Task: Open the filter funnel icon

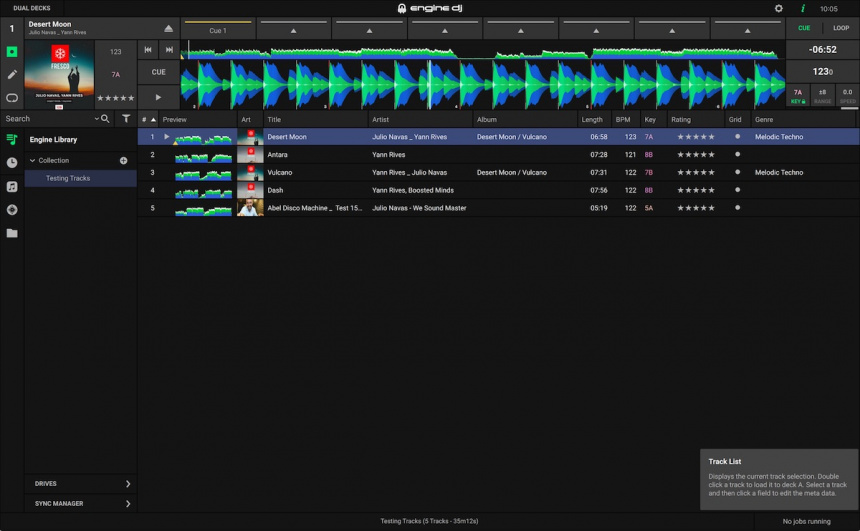Action: click(x=126, y=118)
